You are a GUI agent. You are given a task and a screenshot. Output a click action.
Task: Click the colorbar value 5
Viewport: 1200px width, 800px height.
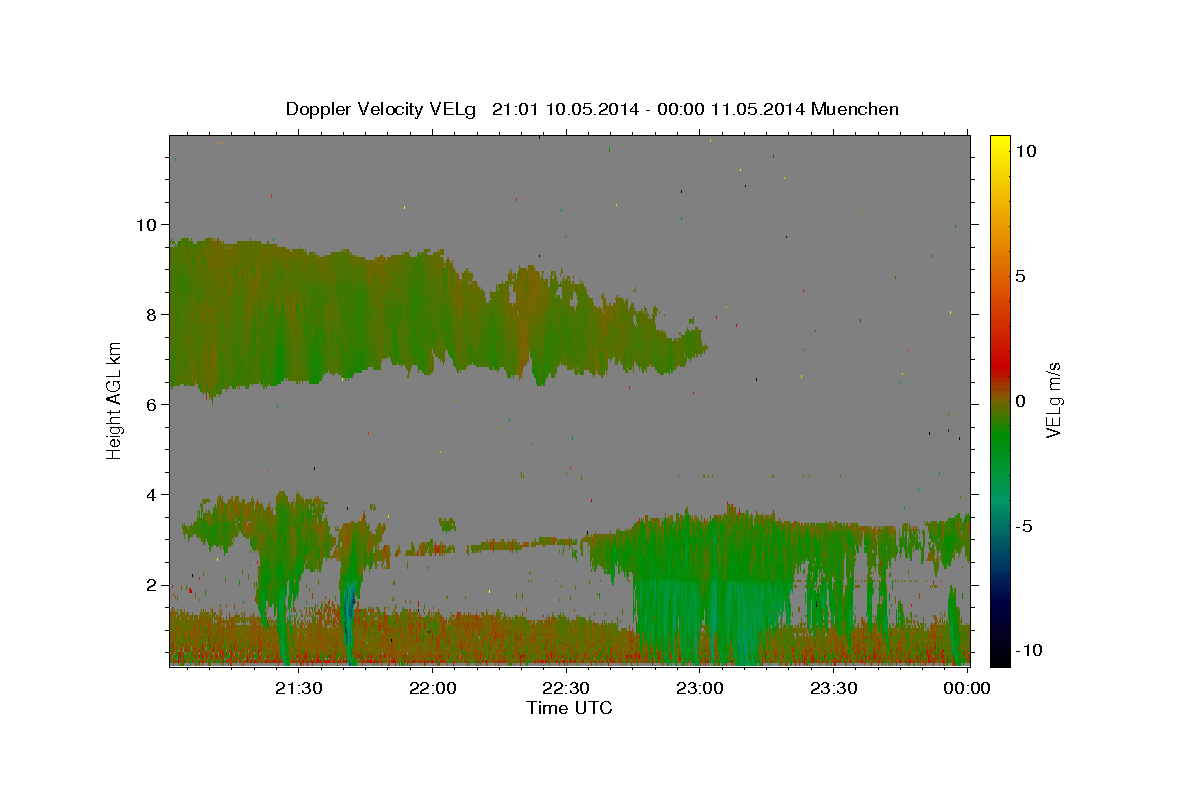(1020, 276)
